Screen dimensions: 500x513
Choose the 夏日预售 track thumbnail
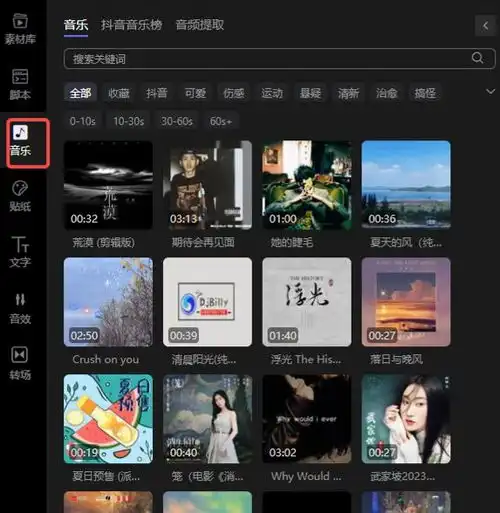click(108, 419)
